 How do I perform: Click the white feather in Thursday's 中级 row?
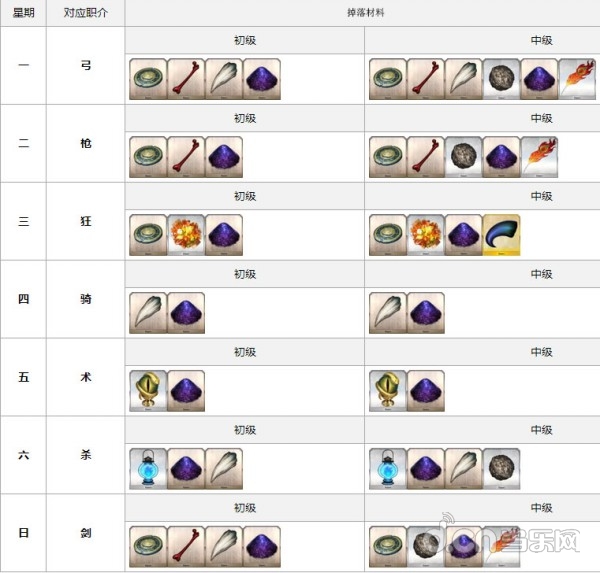click(x=388, y=313)
